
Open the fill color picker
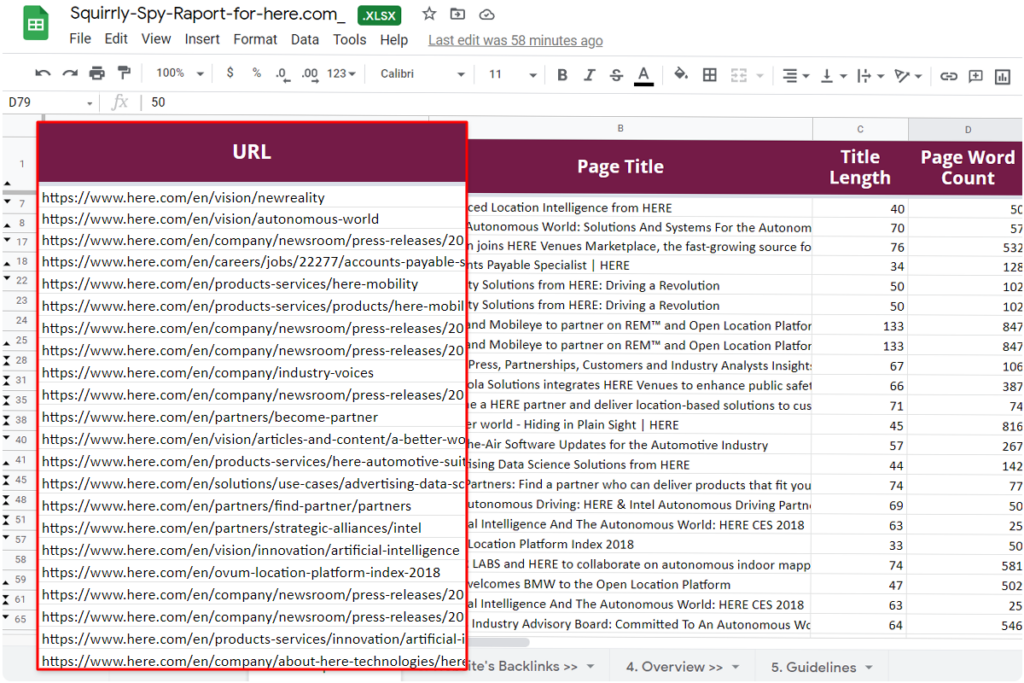[680, 74]
